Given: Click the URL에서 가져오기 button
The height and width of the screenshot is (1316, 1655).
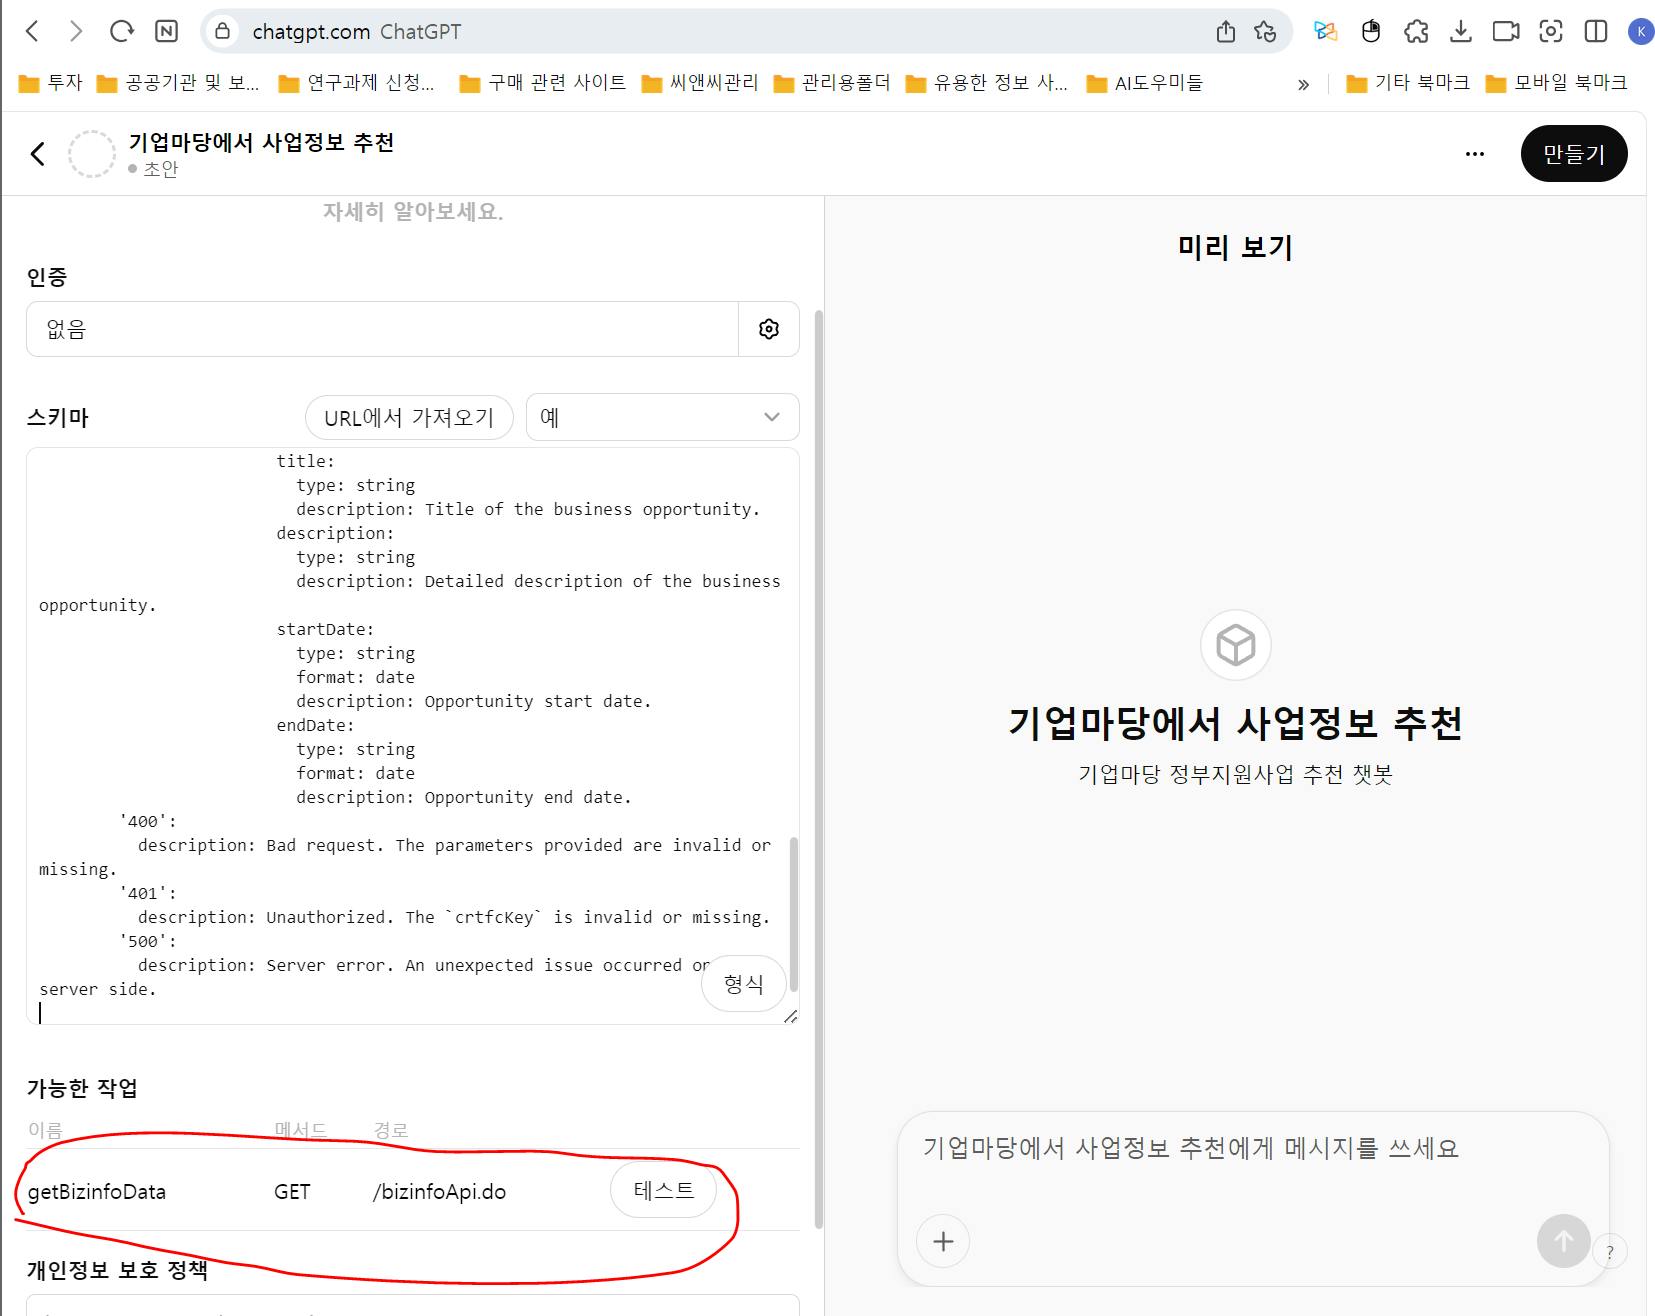Looking at the screenshot, I should click(x=409, y=418).
